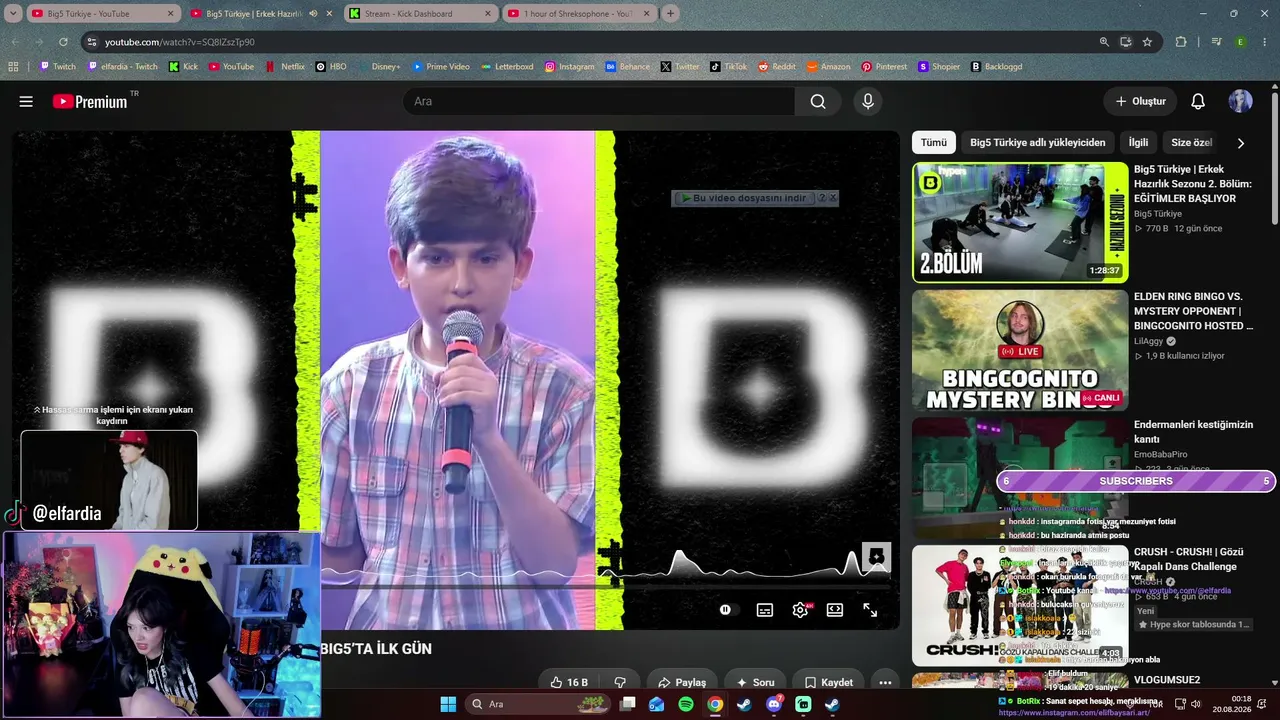The image size is (1280, 720).
Task: Like the video with 16 B button
Action: tap(569, 682)
